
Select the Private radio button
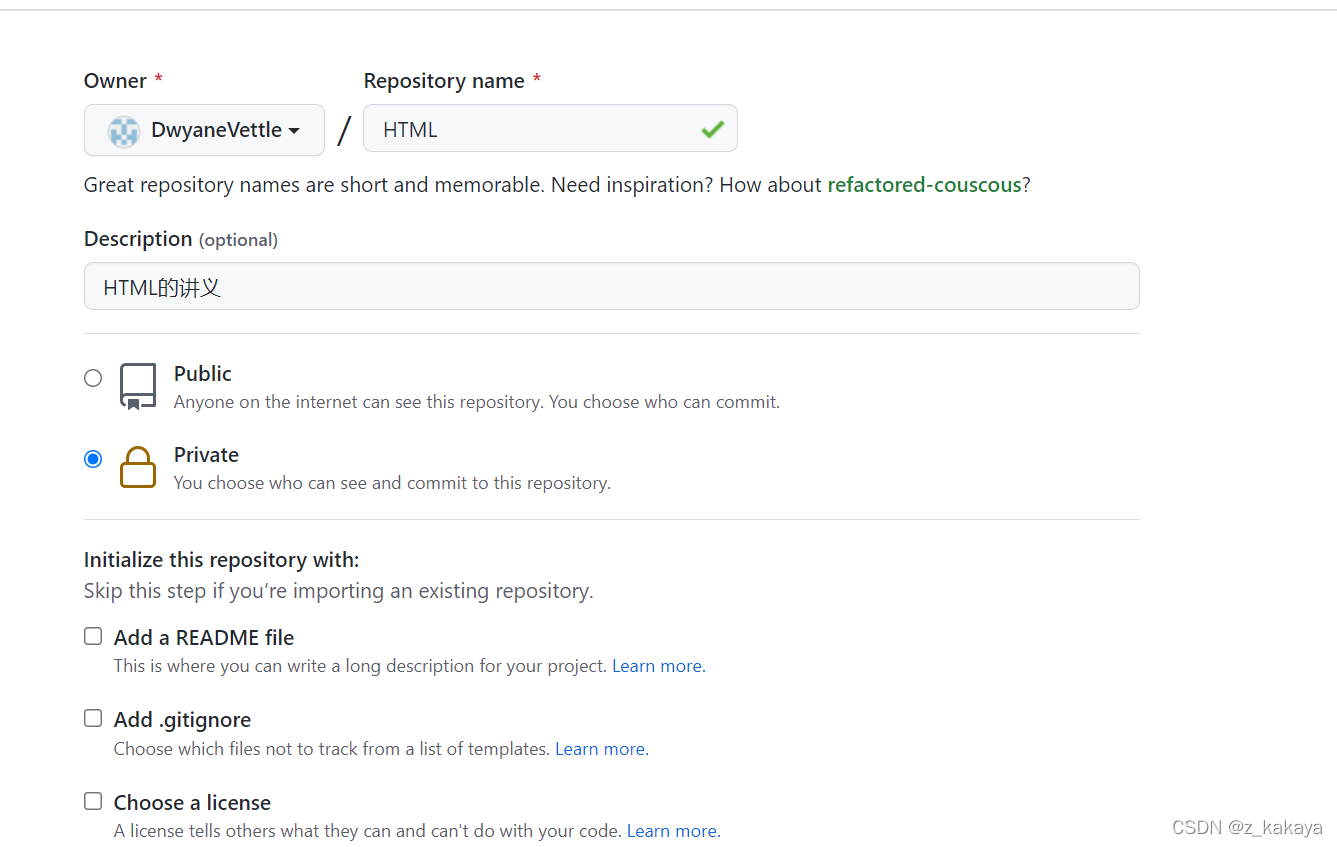[93, 459]
